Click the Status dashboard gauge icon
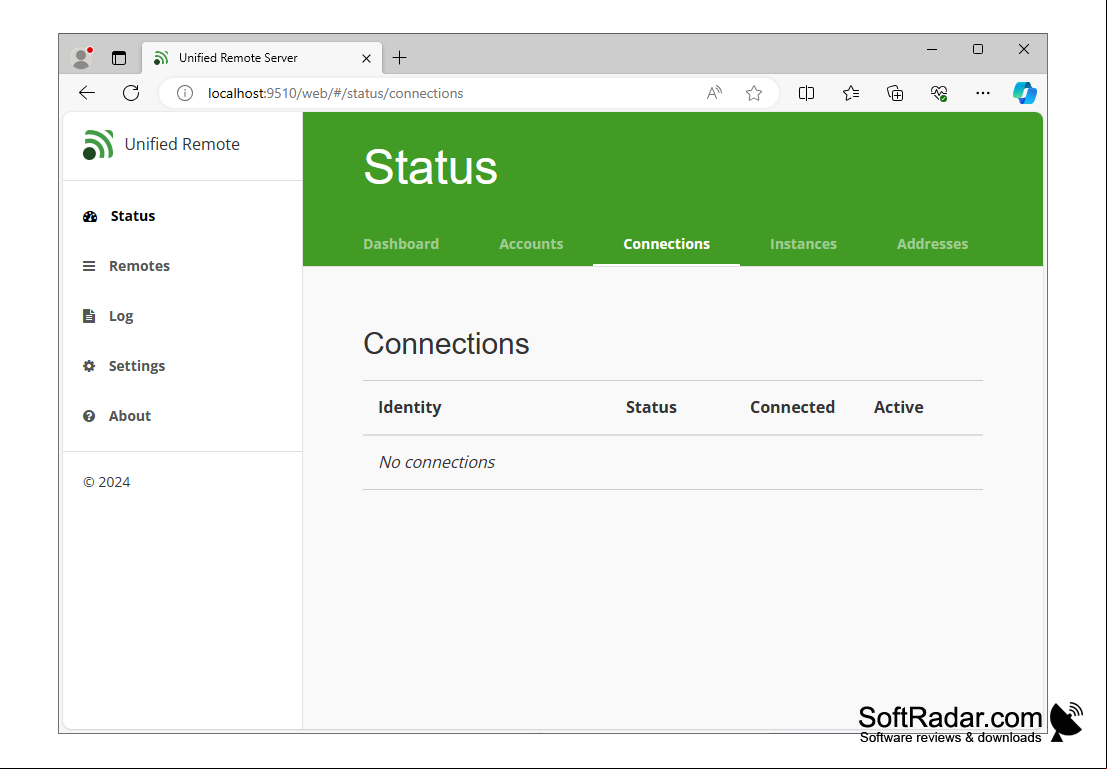 coord(90,217)
